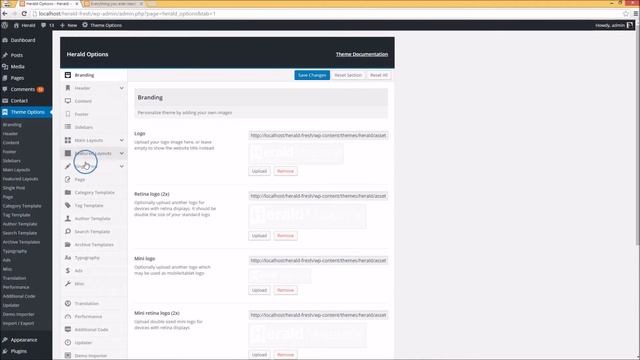Click the Additional Code icon
640x360 pixels.
point(68,329)
